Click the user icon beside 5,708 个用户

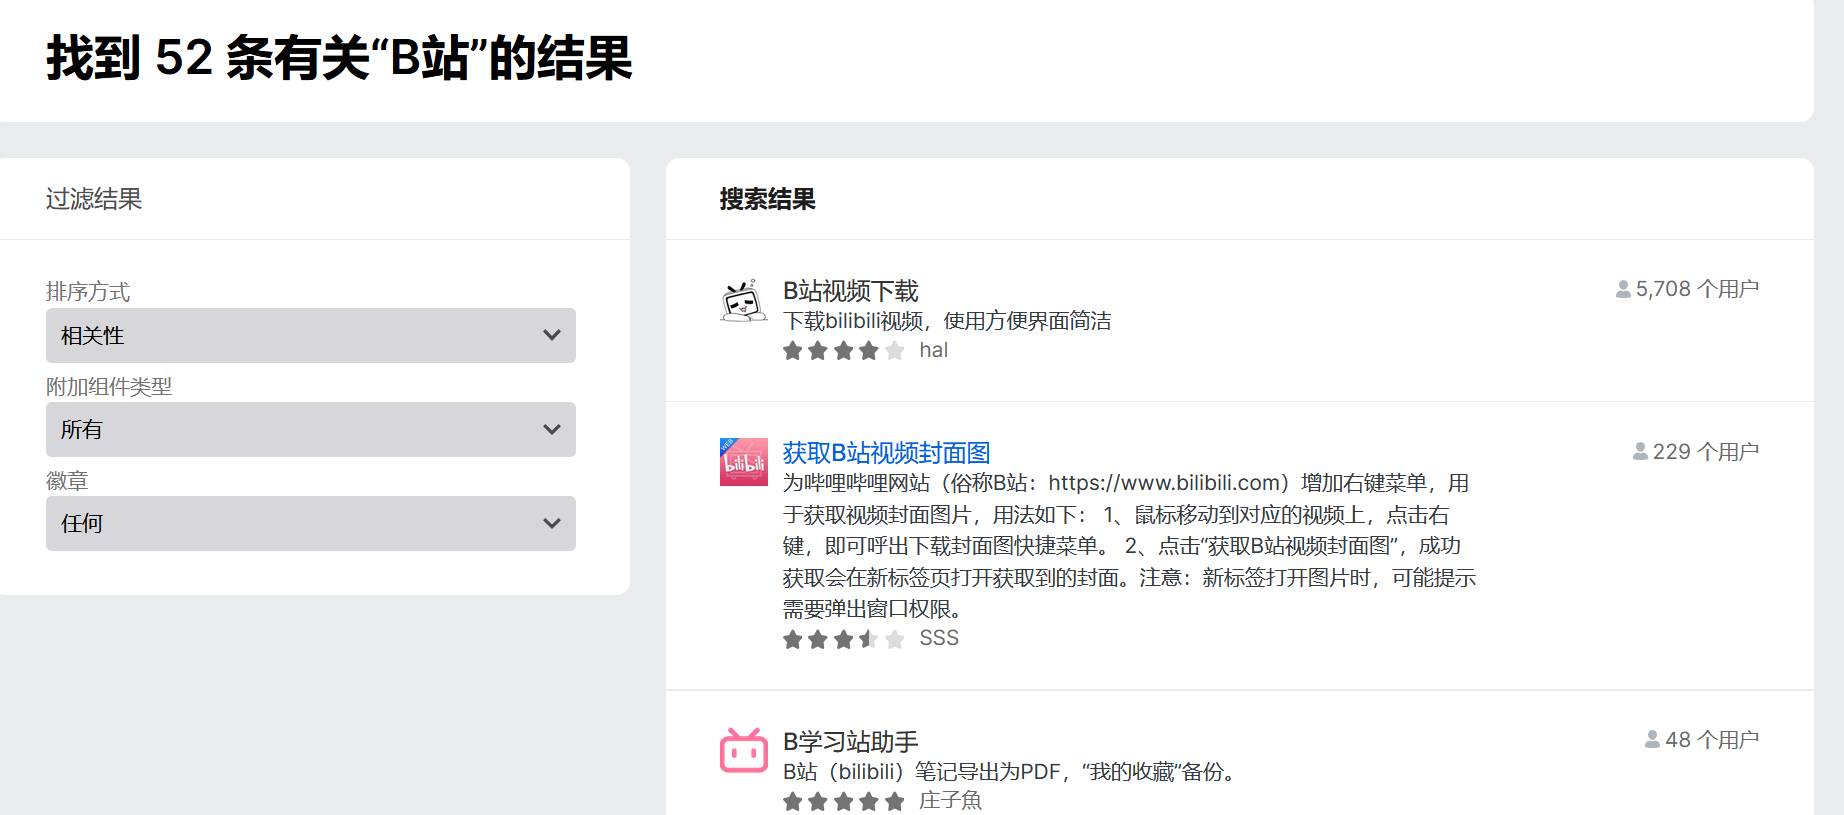tap(1623, 289)
